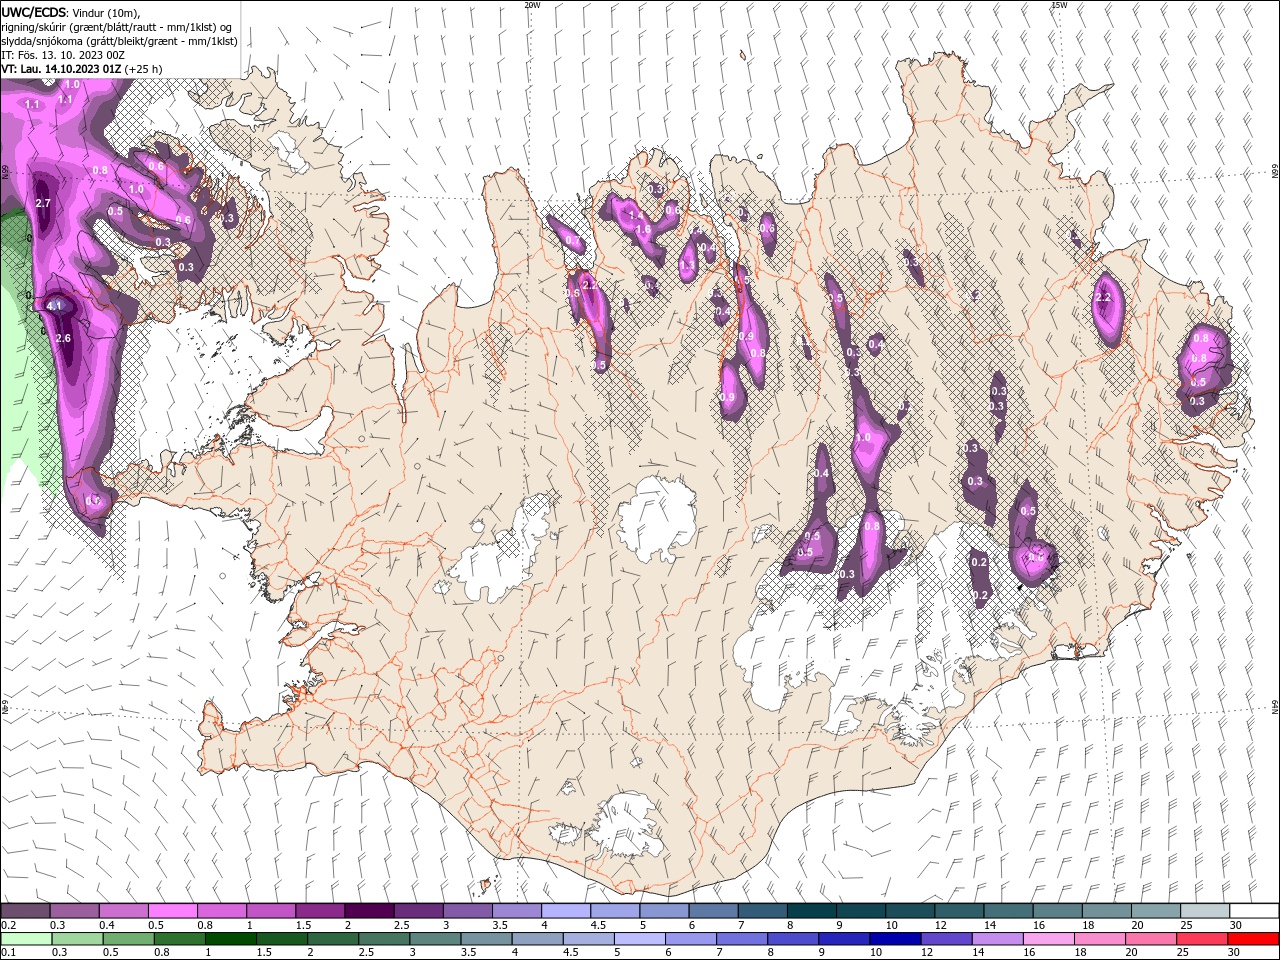Select the '1.6' value on the northern peninsula
Screen dimensions: 1280x960
pyautogui.click(x=644, y=230)
